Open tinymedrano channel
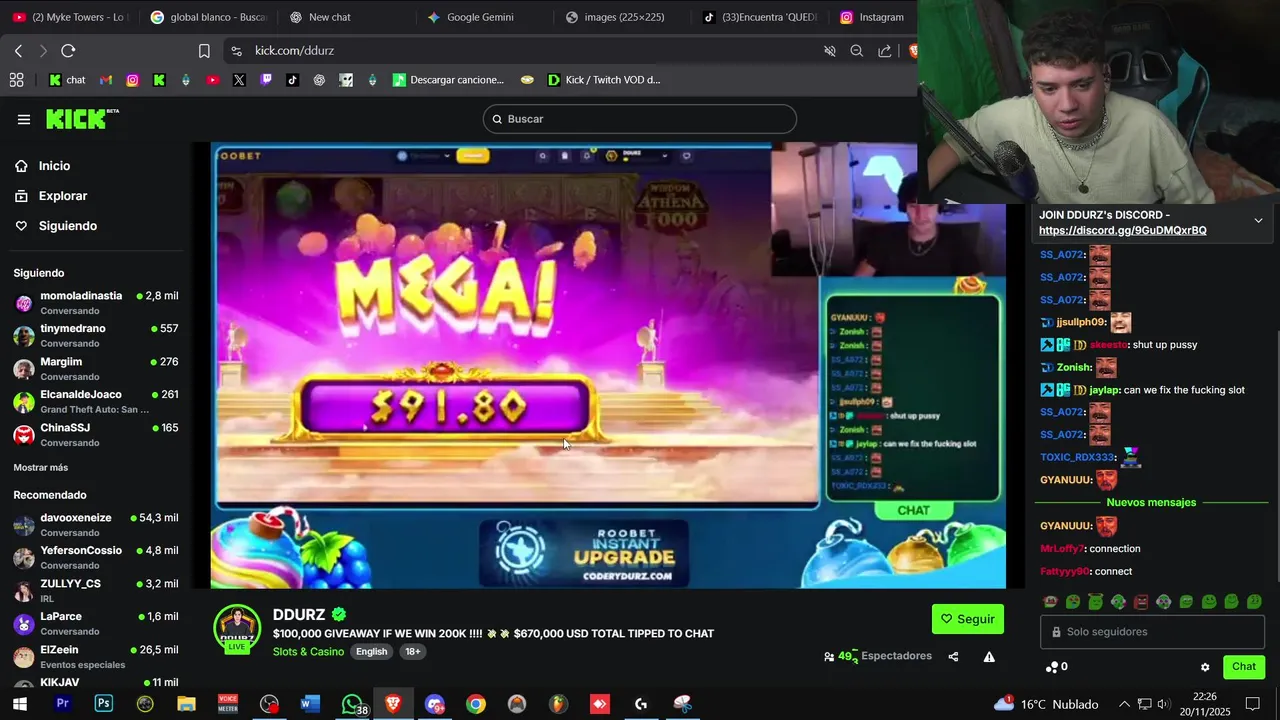Image resolution: width=1280 pixels, height=720 pixels. coord(96,336)
